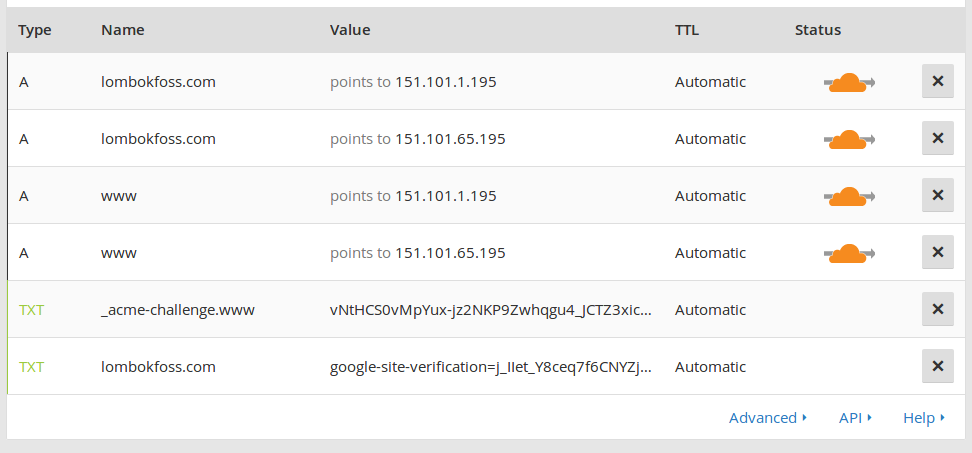Edit name www in 151.101.65.195 row
Image resolution: width=972 pixels, height=453 pixels.
(118, 253)
